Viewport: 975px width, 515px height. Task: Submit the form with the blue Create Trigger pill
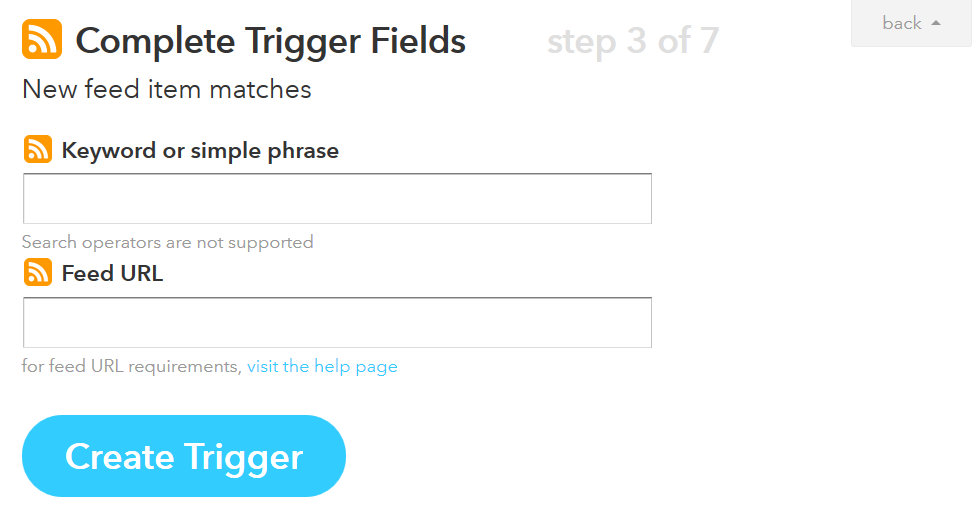(184, 456)
